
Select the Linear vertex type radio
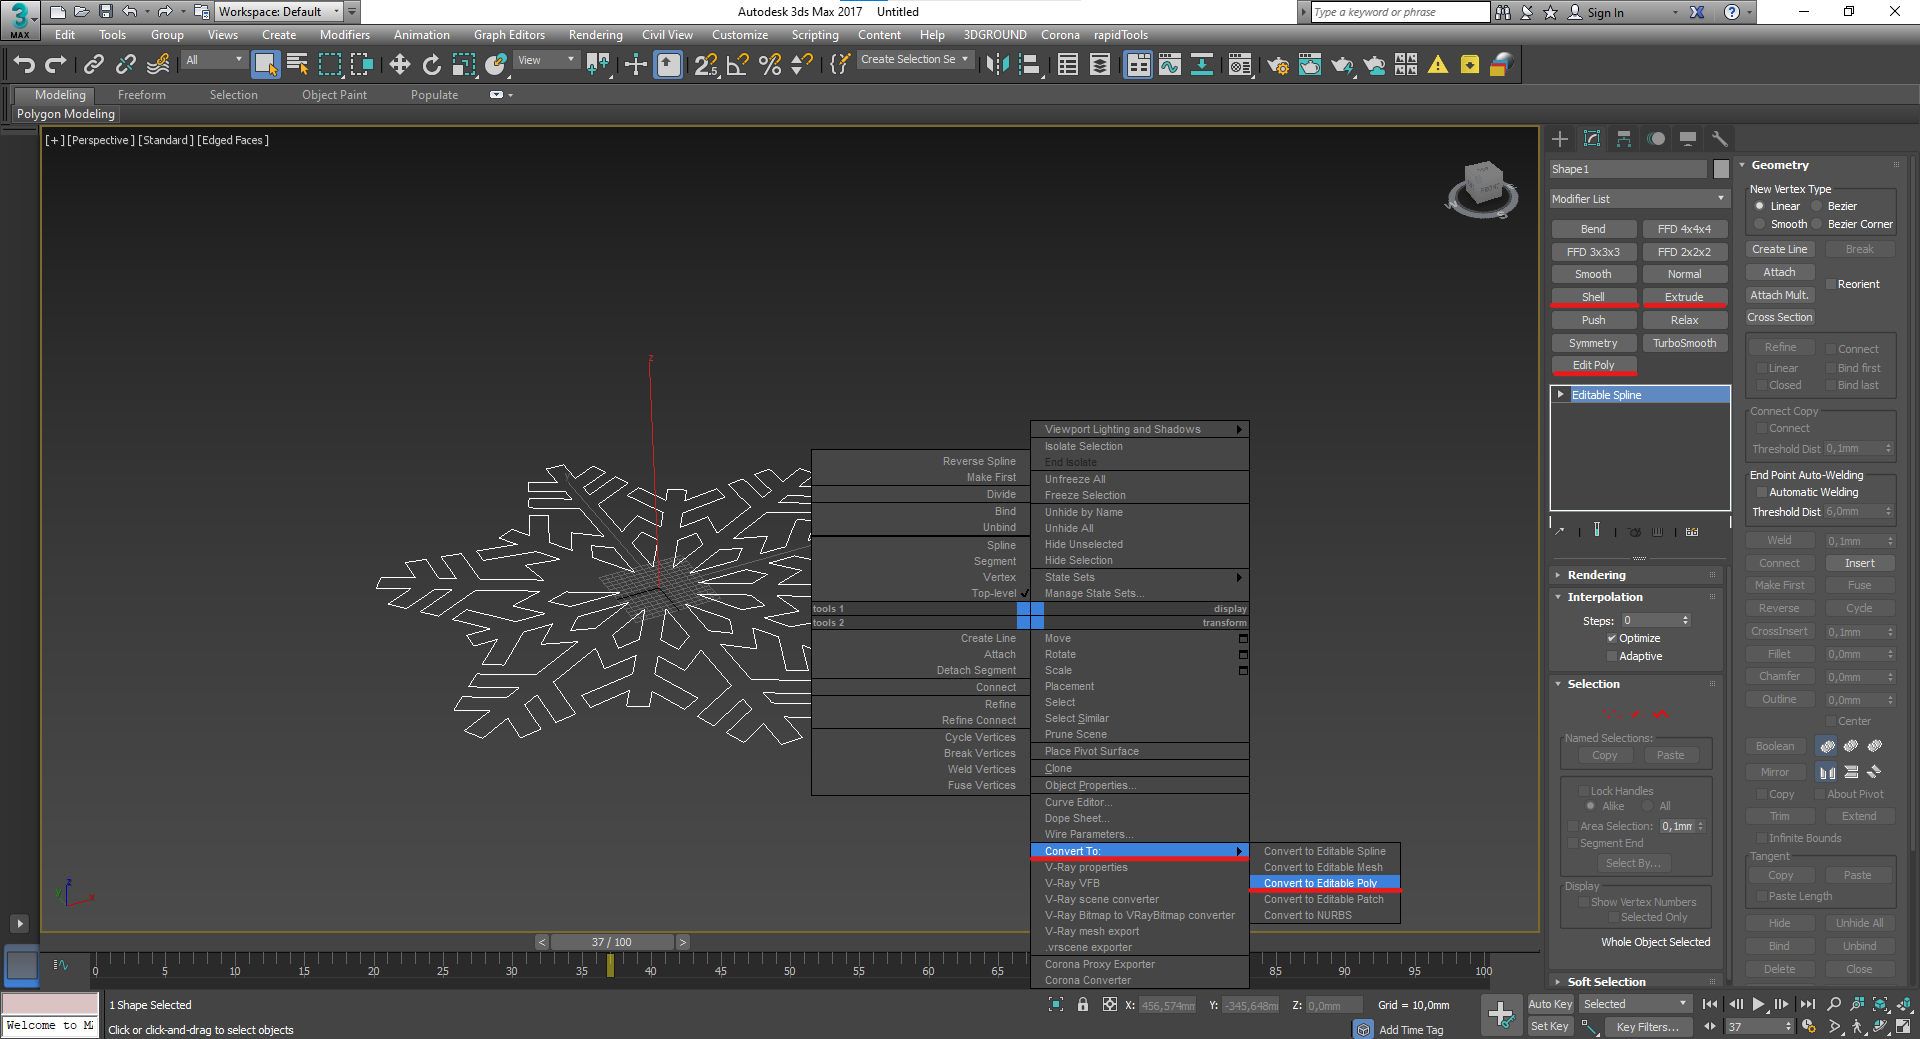pos(1760,206)
